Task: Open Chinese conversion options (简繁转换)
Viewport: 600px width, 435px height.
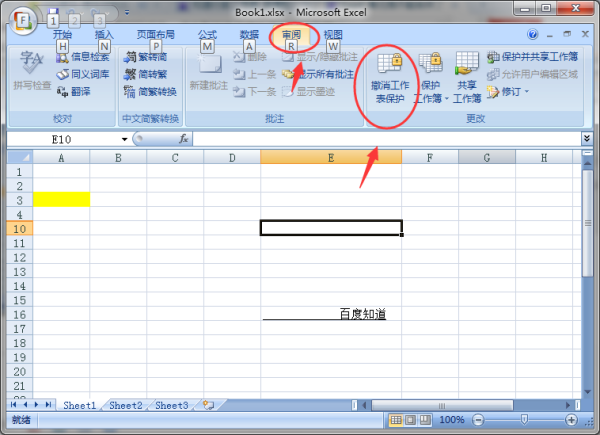Action: [150, 91]
